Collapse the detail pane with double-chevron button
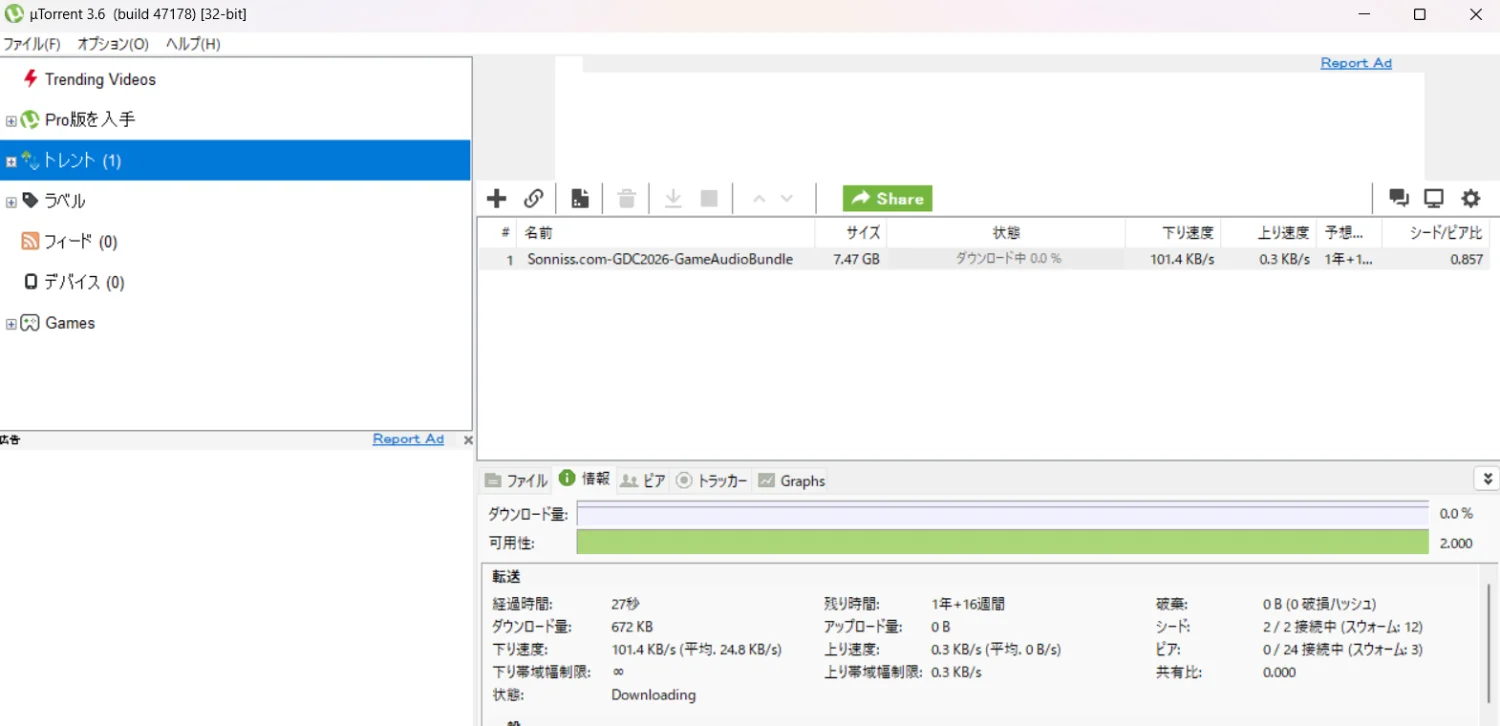 [x=1487, y=479]
